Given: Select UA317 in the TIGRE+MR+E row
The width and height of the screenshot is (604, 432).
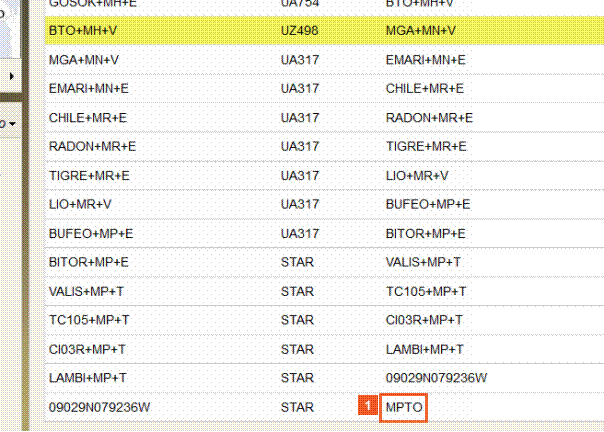Looking at the screenshot, I should click(x=300, y=175).
